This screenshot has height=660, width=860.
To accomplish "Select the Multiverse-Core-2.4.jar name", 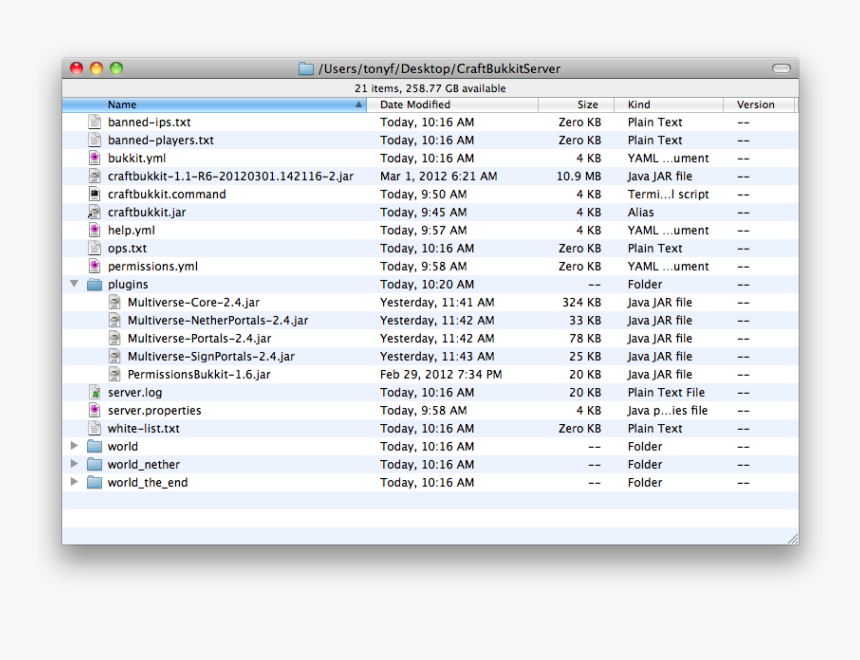I will pos(194,302).
